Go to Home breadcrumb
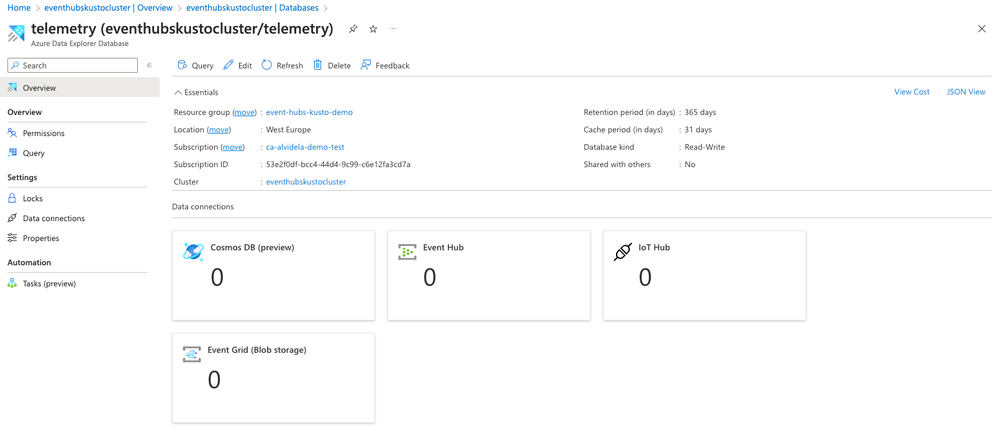The width and height of the screenshot is (998, 433). click(19, 8)
